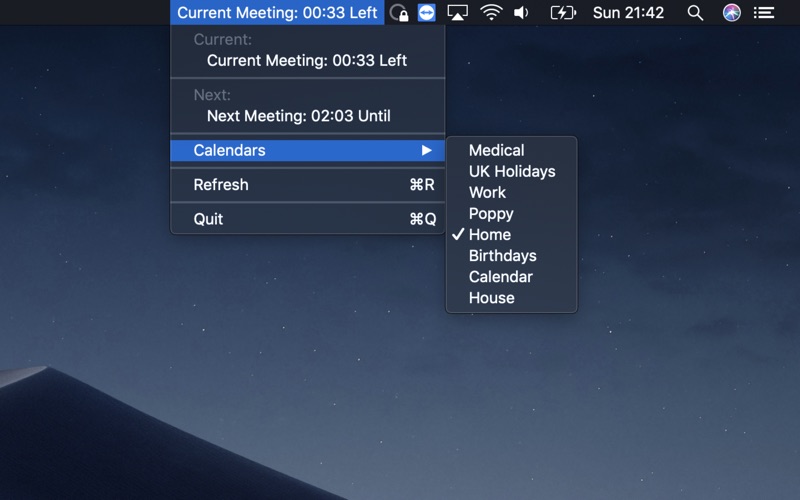Enable the Birthdays calendar
Image resolution: width=800 pixels, height=500 pixels.
[x=512, y=256]
